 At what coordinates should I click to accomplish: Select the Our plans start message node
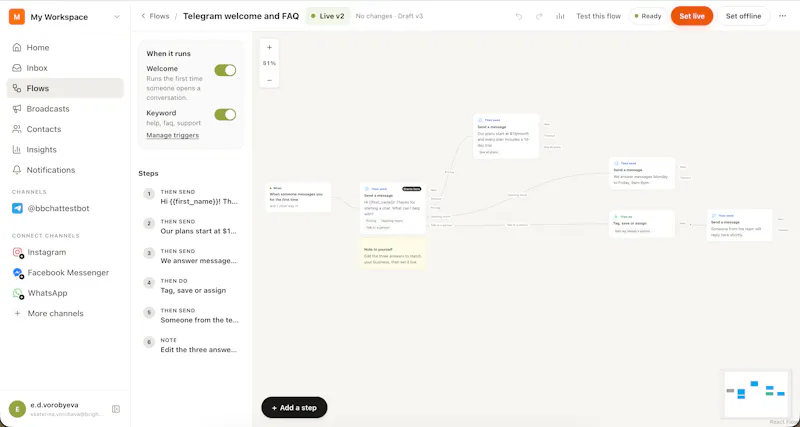click(x=506, y=136)
